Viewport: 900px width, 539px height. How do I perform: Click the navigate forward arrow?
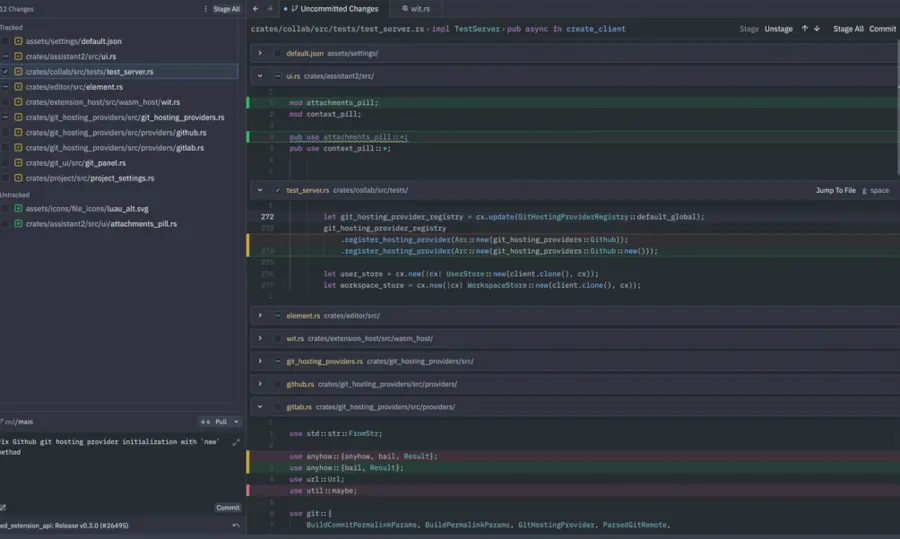pos(269,9)
